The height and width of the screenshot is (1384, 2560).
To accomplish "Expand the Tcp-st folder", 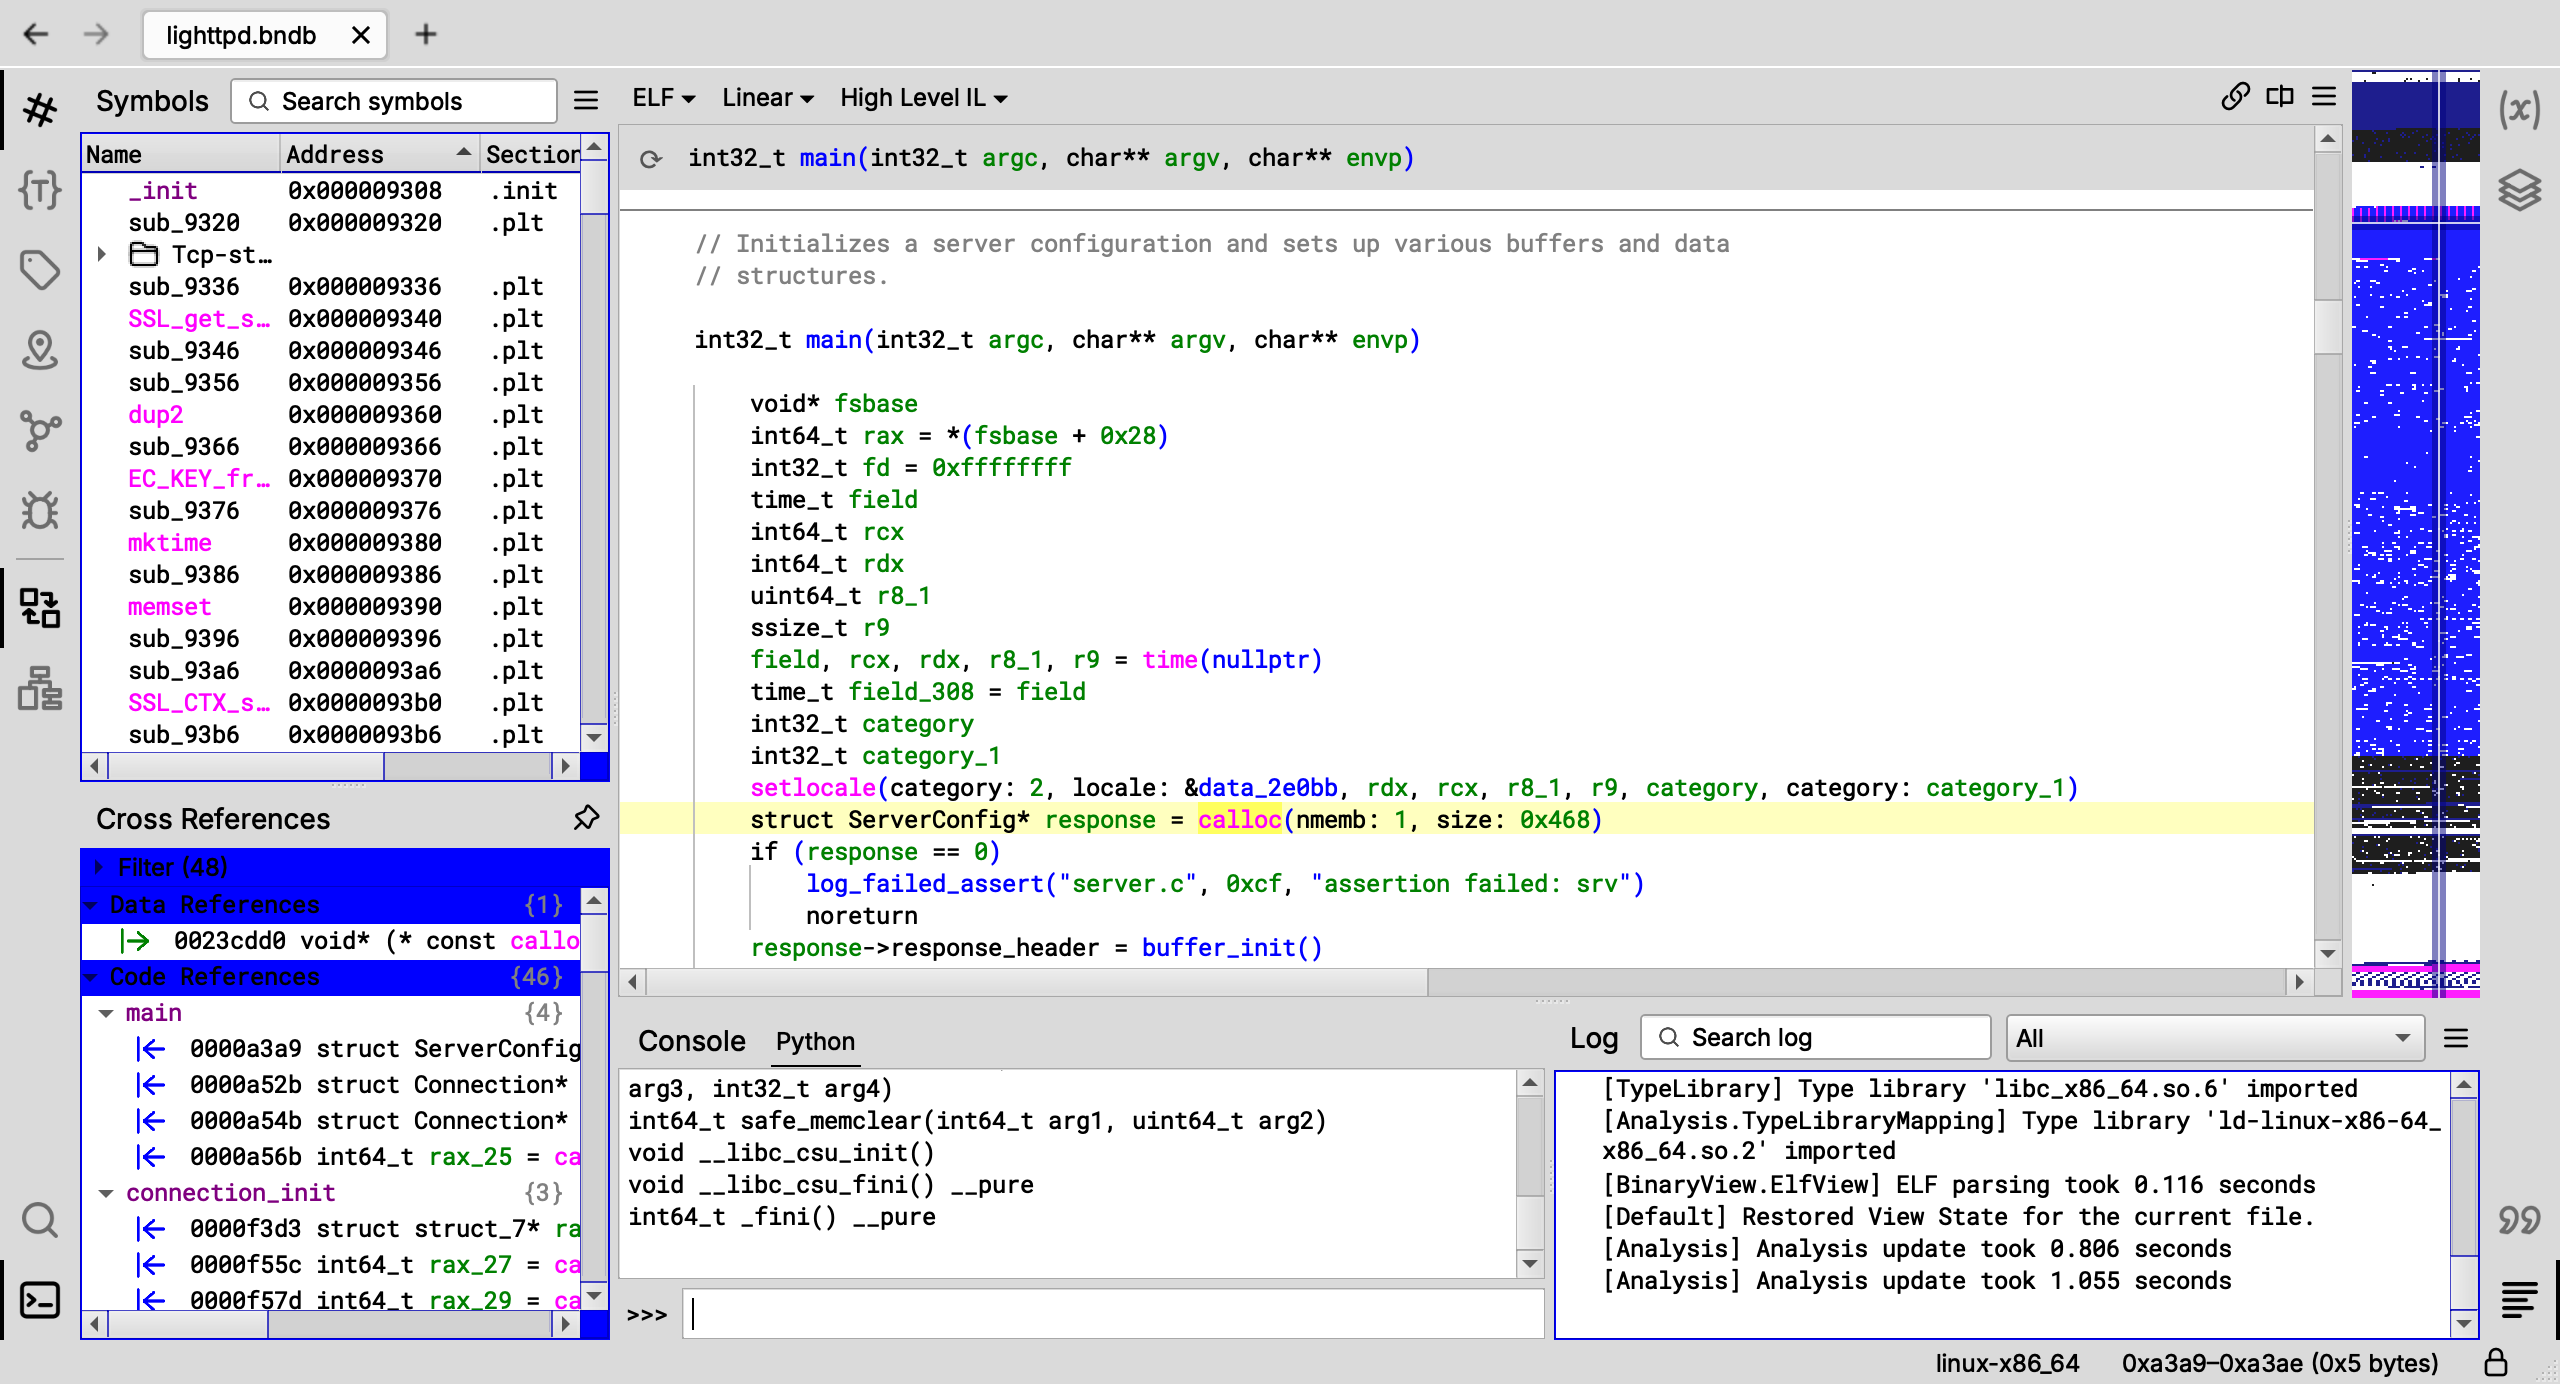I will coord(102,254).
